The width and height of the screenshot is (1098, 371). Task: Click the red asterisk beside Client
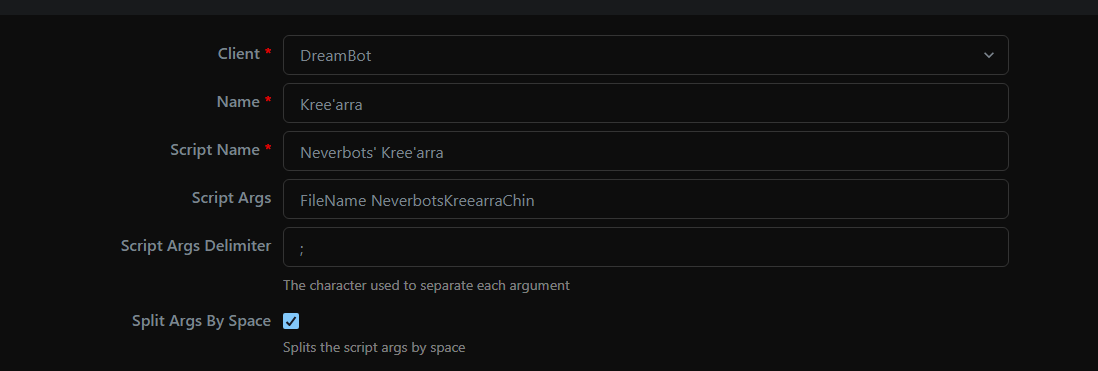coord(267,52)
